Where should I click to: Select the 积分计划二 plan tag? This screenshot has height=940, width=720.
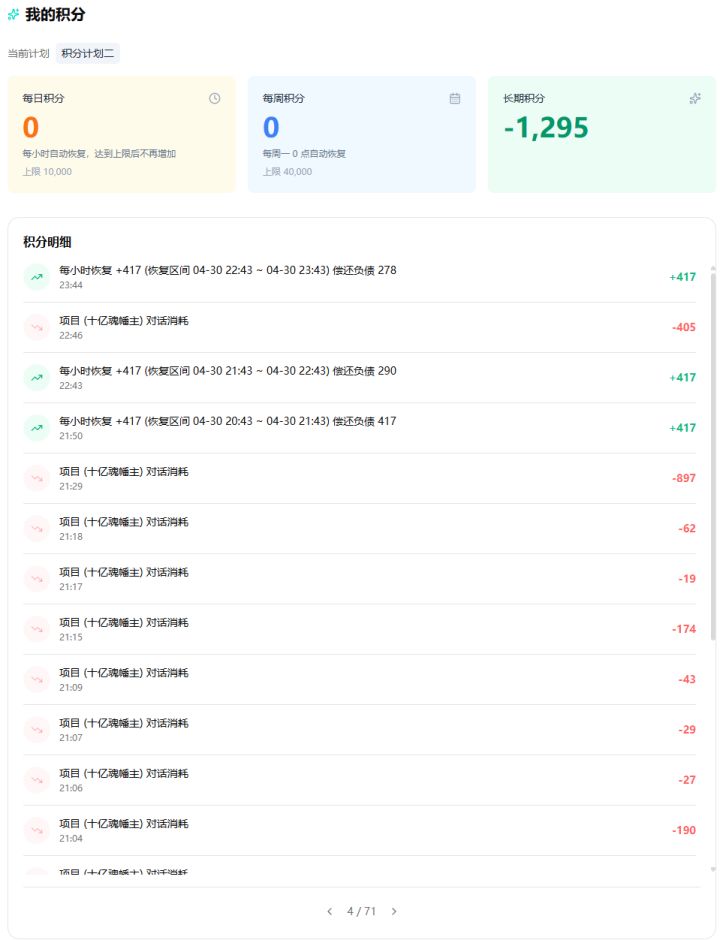[x=88, y=53]
